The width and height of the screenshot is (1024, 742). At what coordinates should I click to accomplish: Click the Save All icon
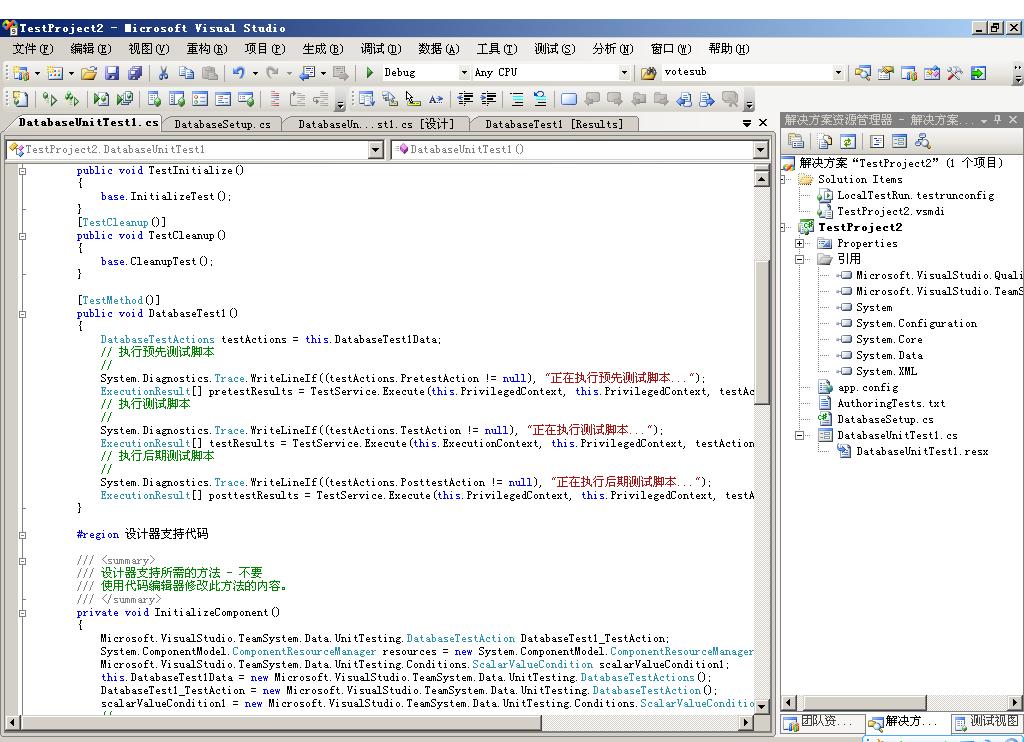click(x=135, y=73)
